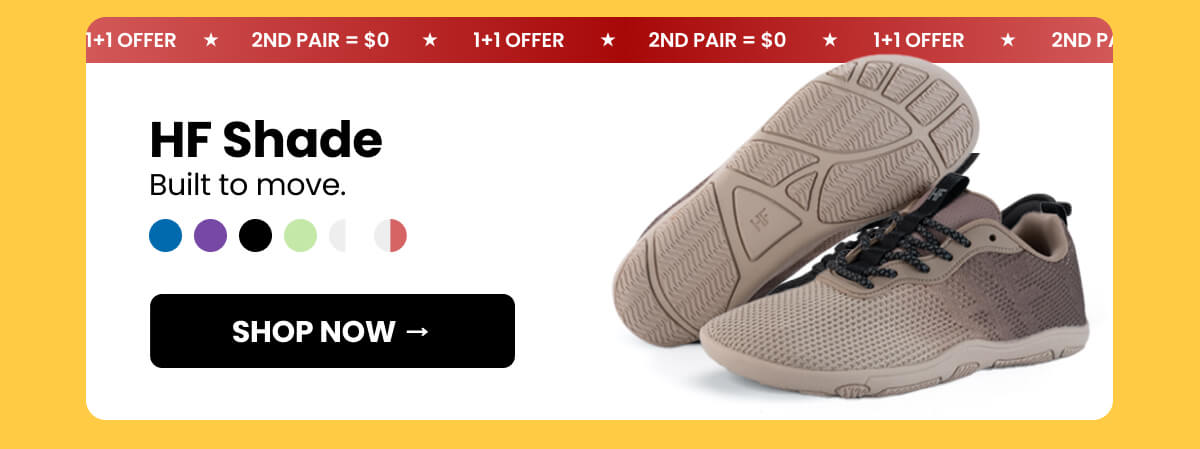Click the first 2ND PAIR = $0 text

coord(320,41)
